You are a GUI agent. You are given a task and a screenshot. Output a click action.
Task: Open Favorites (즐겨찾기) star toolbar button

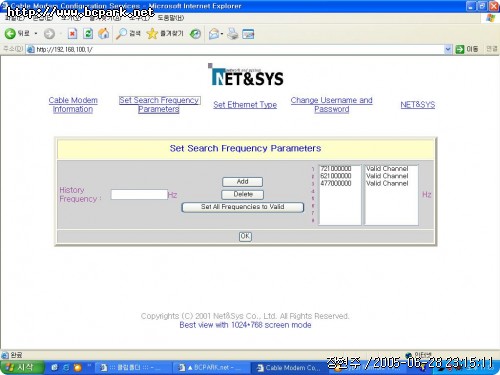pos(165,34)
